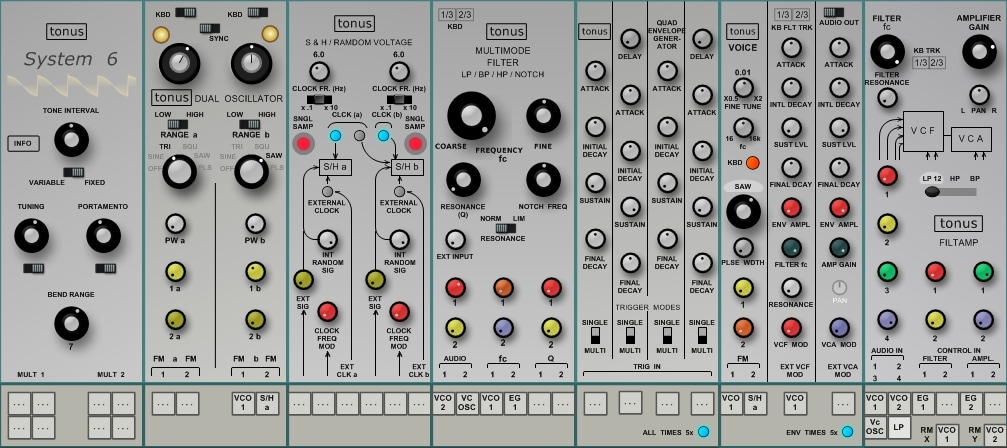Open the S/H a patch slot under dual oscillator

267,402
